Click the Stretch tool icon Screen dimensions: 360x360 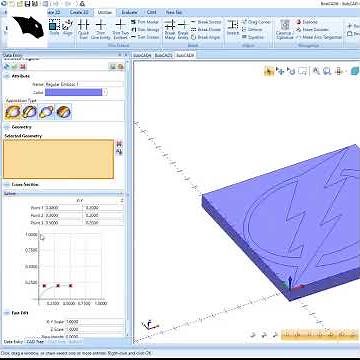click(233, 27)
